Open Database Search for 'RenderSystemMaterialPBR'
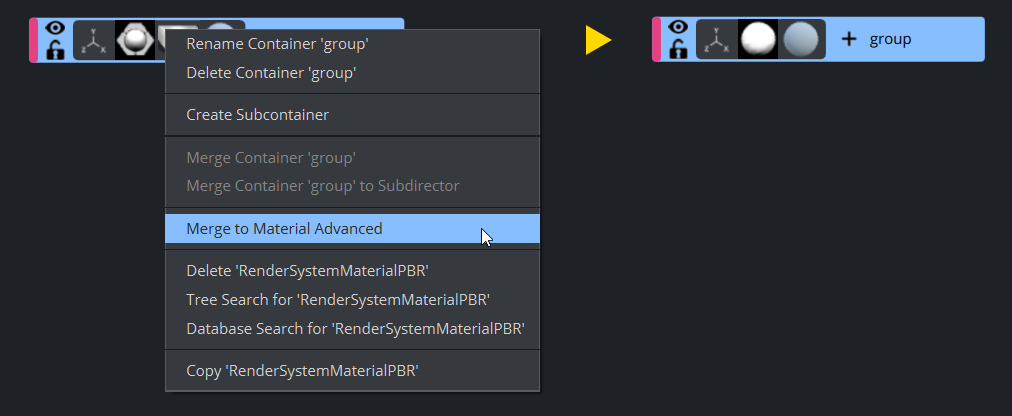This screenshot has width=1012, height=416. pos(355,328)
